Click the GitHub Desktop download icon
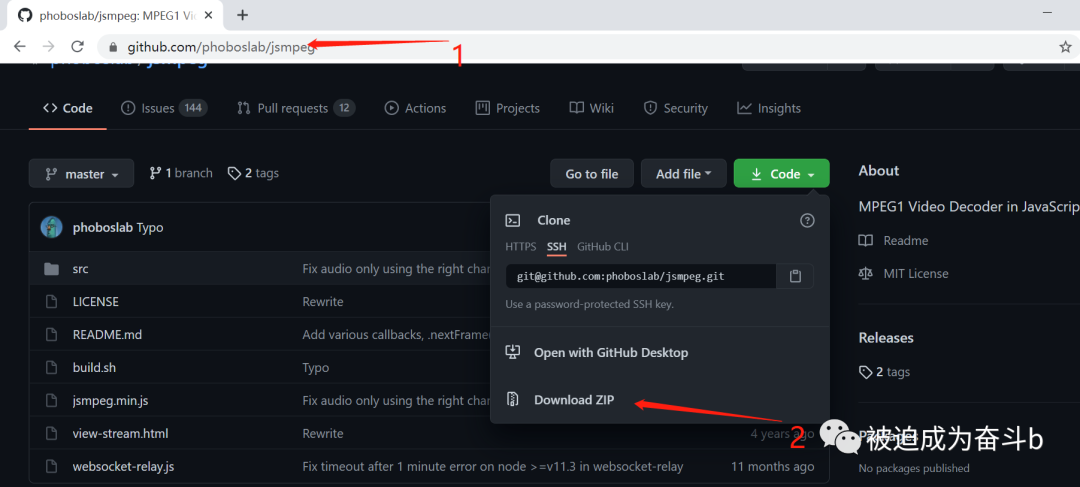This screenshot has height=487, width=1080. click(x=512, y=352)
